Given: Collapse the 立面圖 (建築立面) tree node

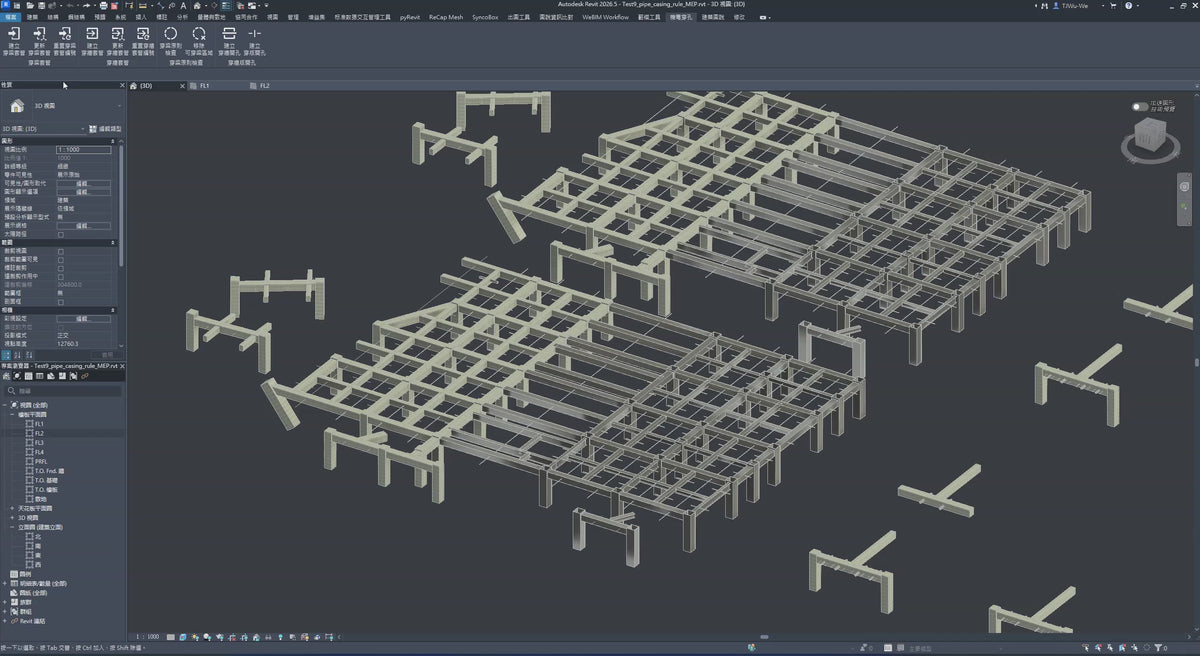Looking at the screenshot, I should click(13, 527).
